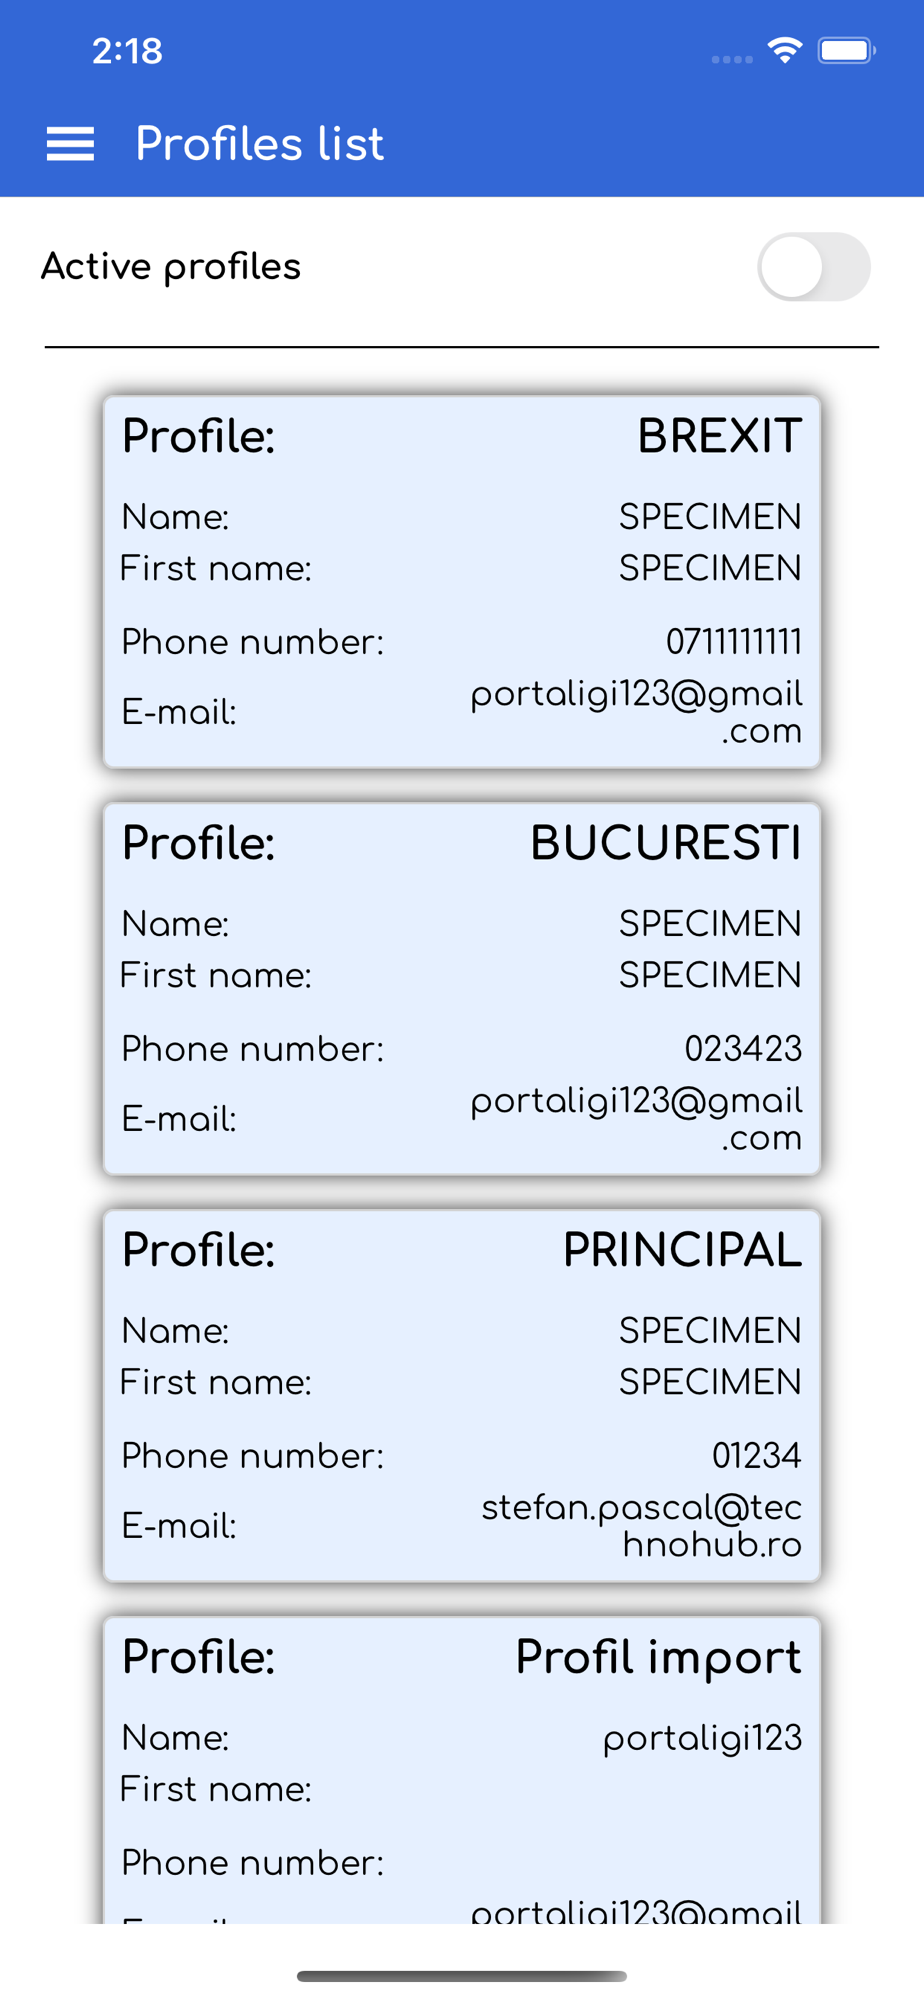Viewport: 924px width, 2000px height.
Task: Open the BREXIT profile card
Action: tap(462, 581)
